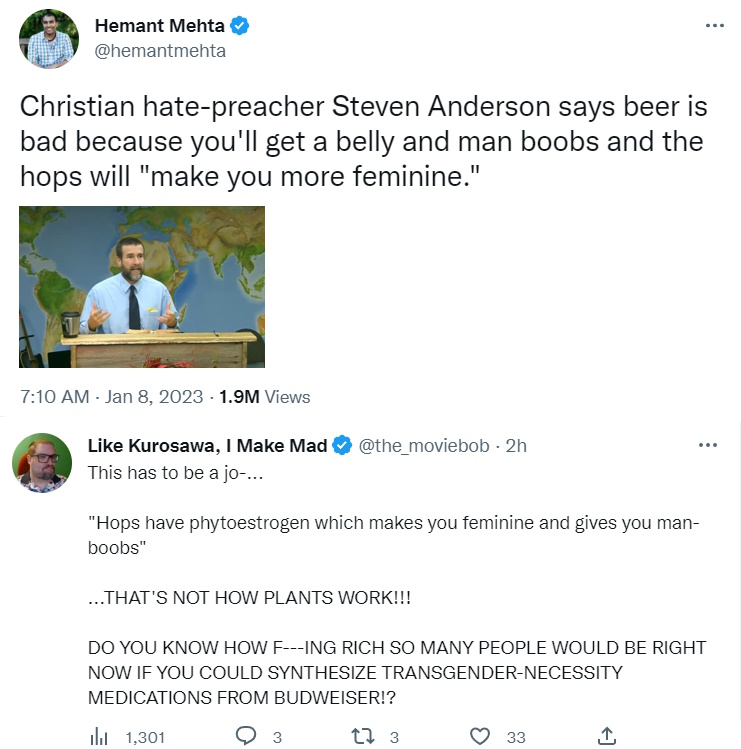Image resolution: width=741 pixels, height=749 pixels.
Task: Like the reply with the heart icon
Action: click(480, 737)
